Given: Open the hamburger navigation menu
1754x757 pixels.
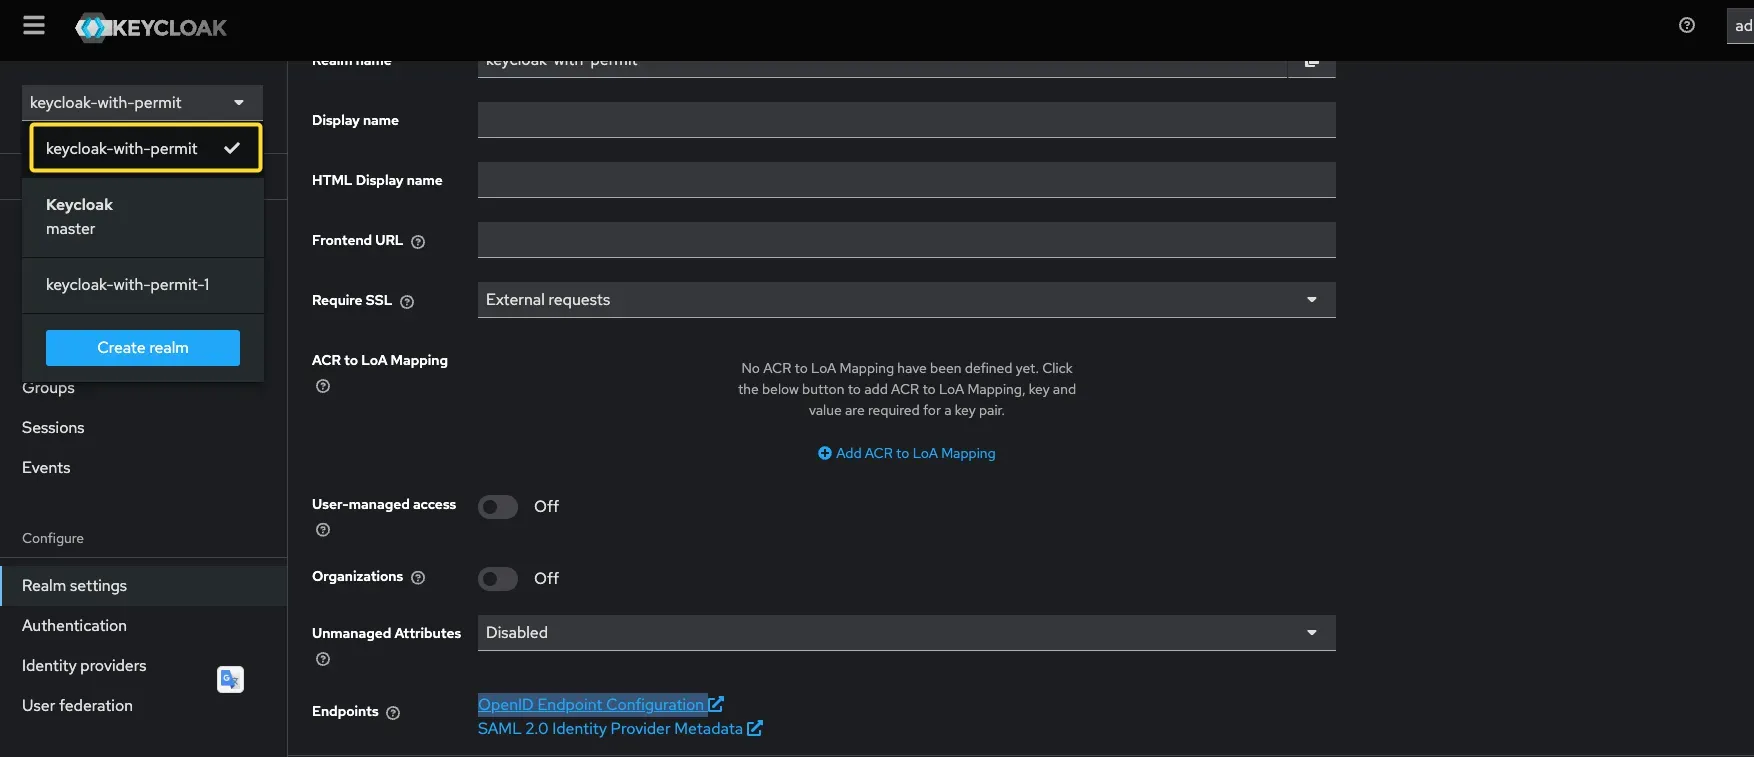Looking at the screenshot, I should (x=34, y=26).
